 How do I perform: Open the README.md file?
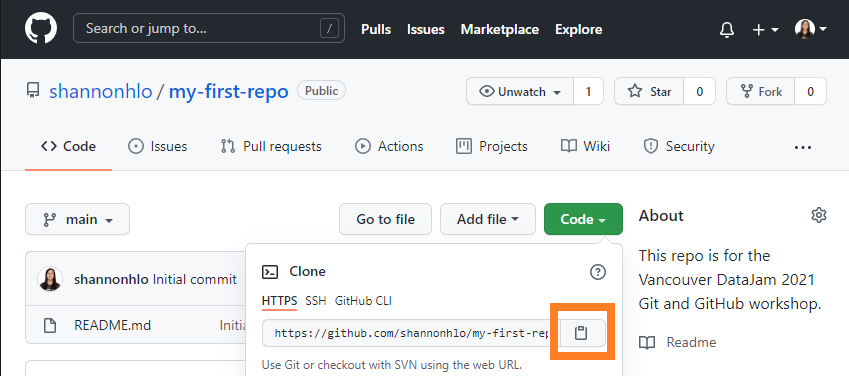pos(112,325)
